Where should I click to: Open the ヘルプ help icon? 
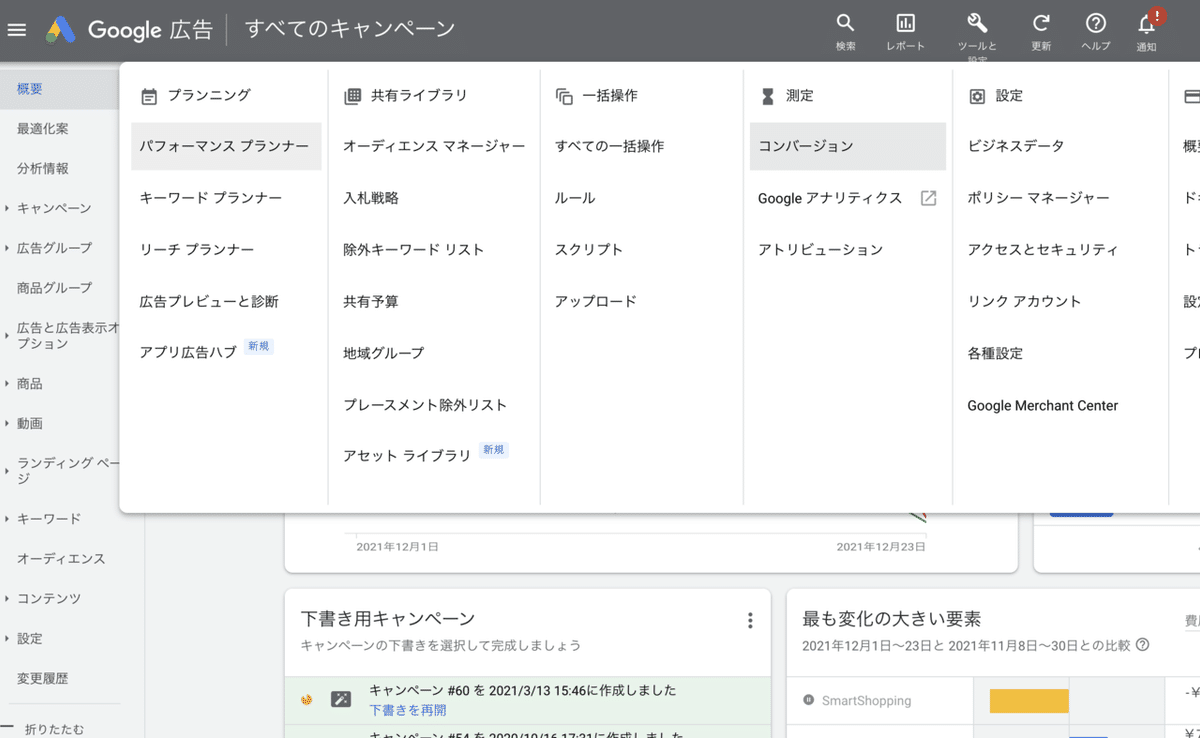click(x=1095, y=22)
